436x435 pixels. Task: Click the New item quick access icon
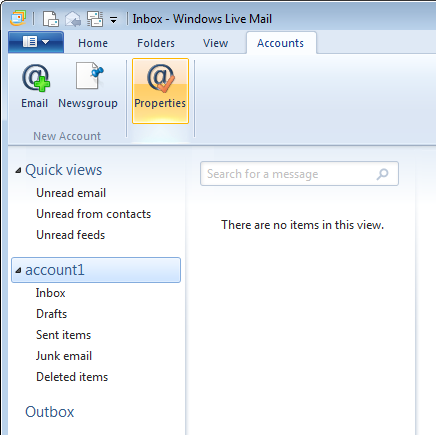click(51, 19)
